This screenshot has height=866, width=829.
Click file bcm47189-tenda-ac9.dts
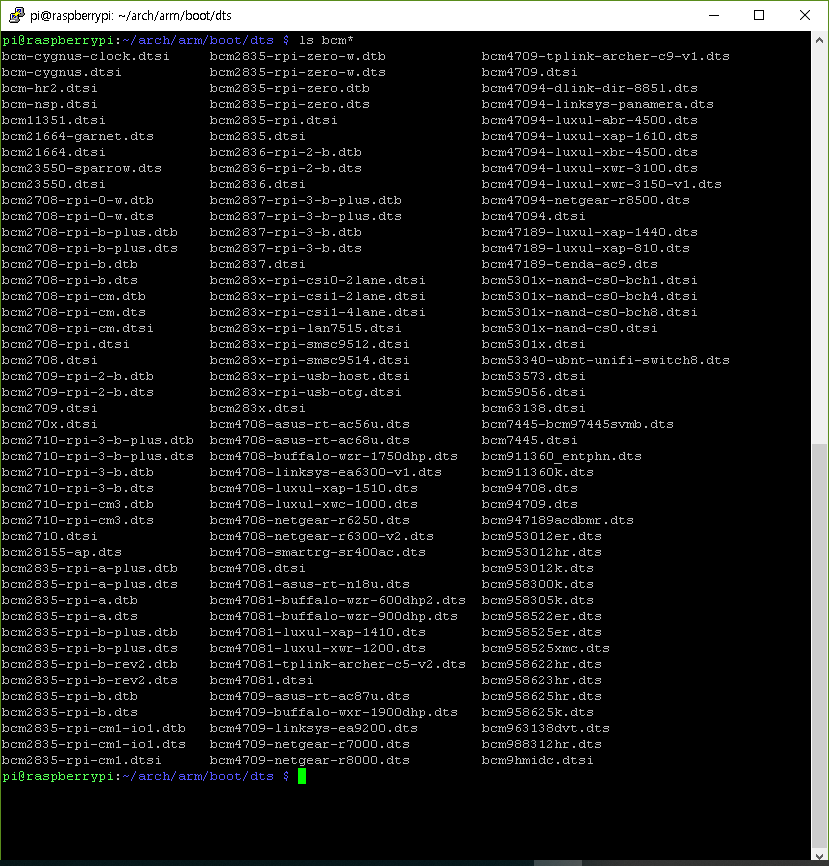(570, 265)
